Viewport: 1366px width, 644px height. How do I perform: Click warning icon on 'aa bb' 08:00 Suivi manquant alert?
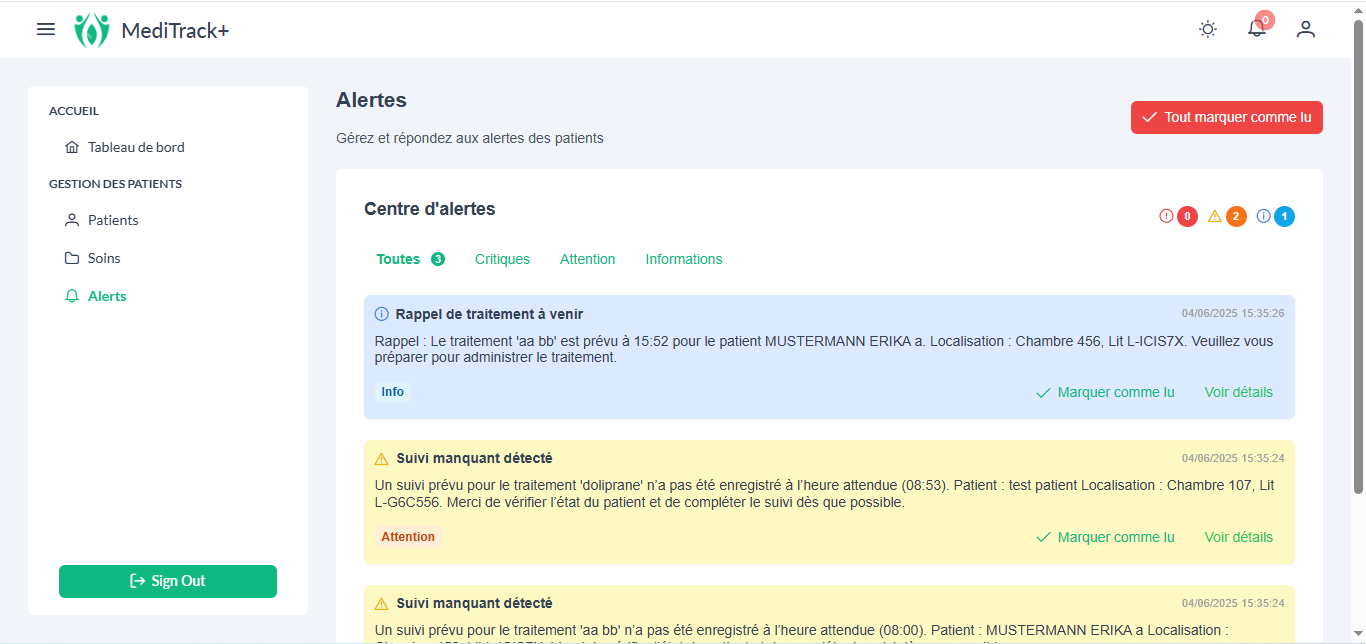(381, 604)
